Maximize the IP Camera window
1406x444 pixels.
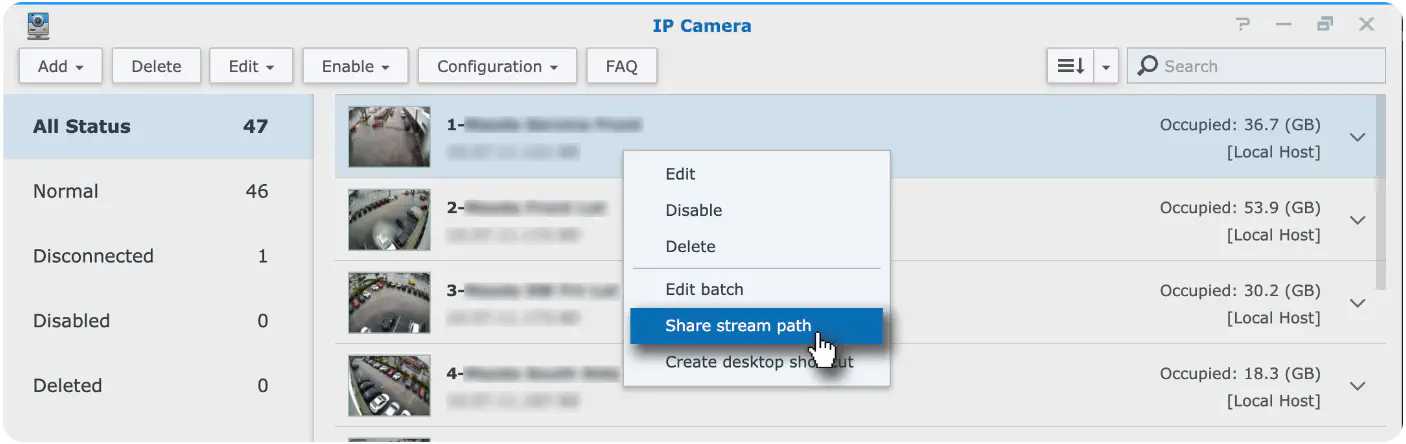[1325, 25]
